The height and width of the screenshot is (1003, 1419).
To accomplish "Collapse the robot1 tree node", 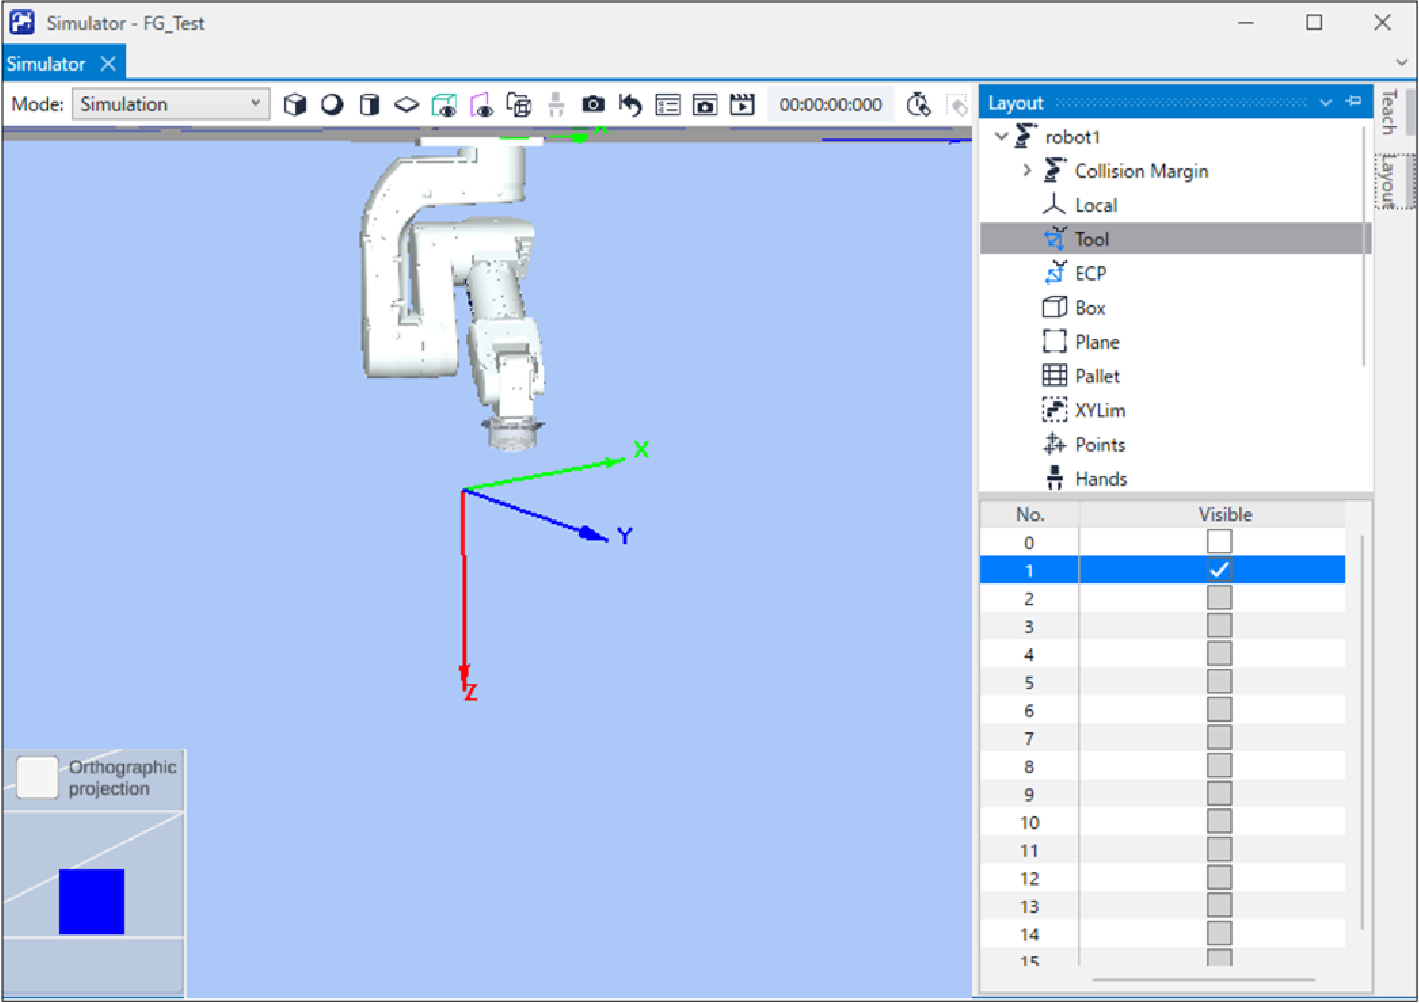I will pyautogui.click(x=1001, y=137).
